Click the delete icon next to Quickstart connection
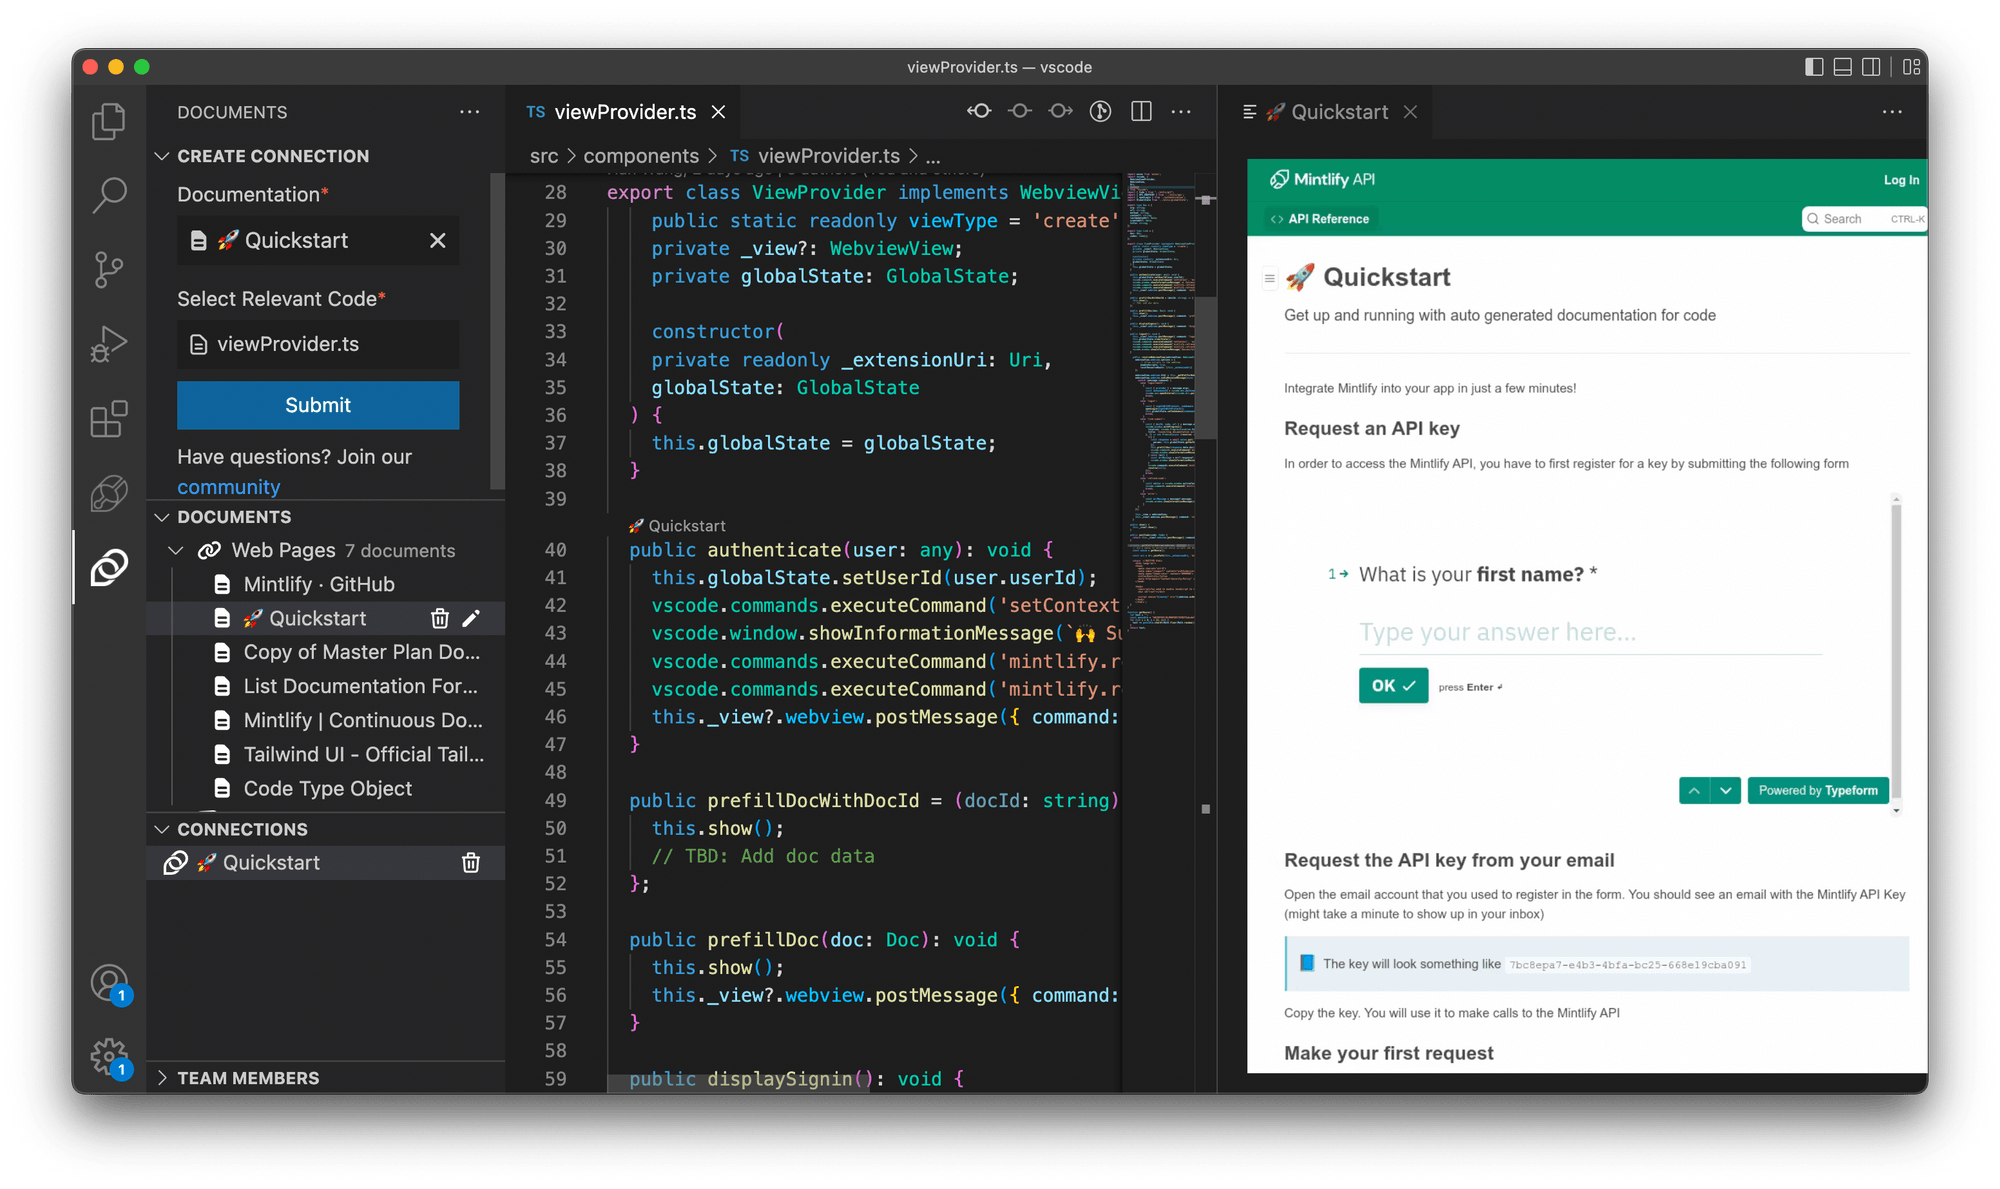This screenshot has width=2000, height=1189. [x=470, y=862]
